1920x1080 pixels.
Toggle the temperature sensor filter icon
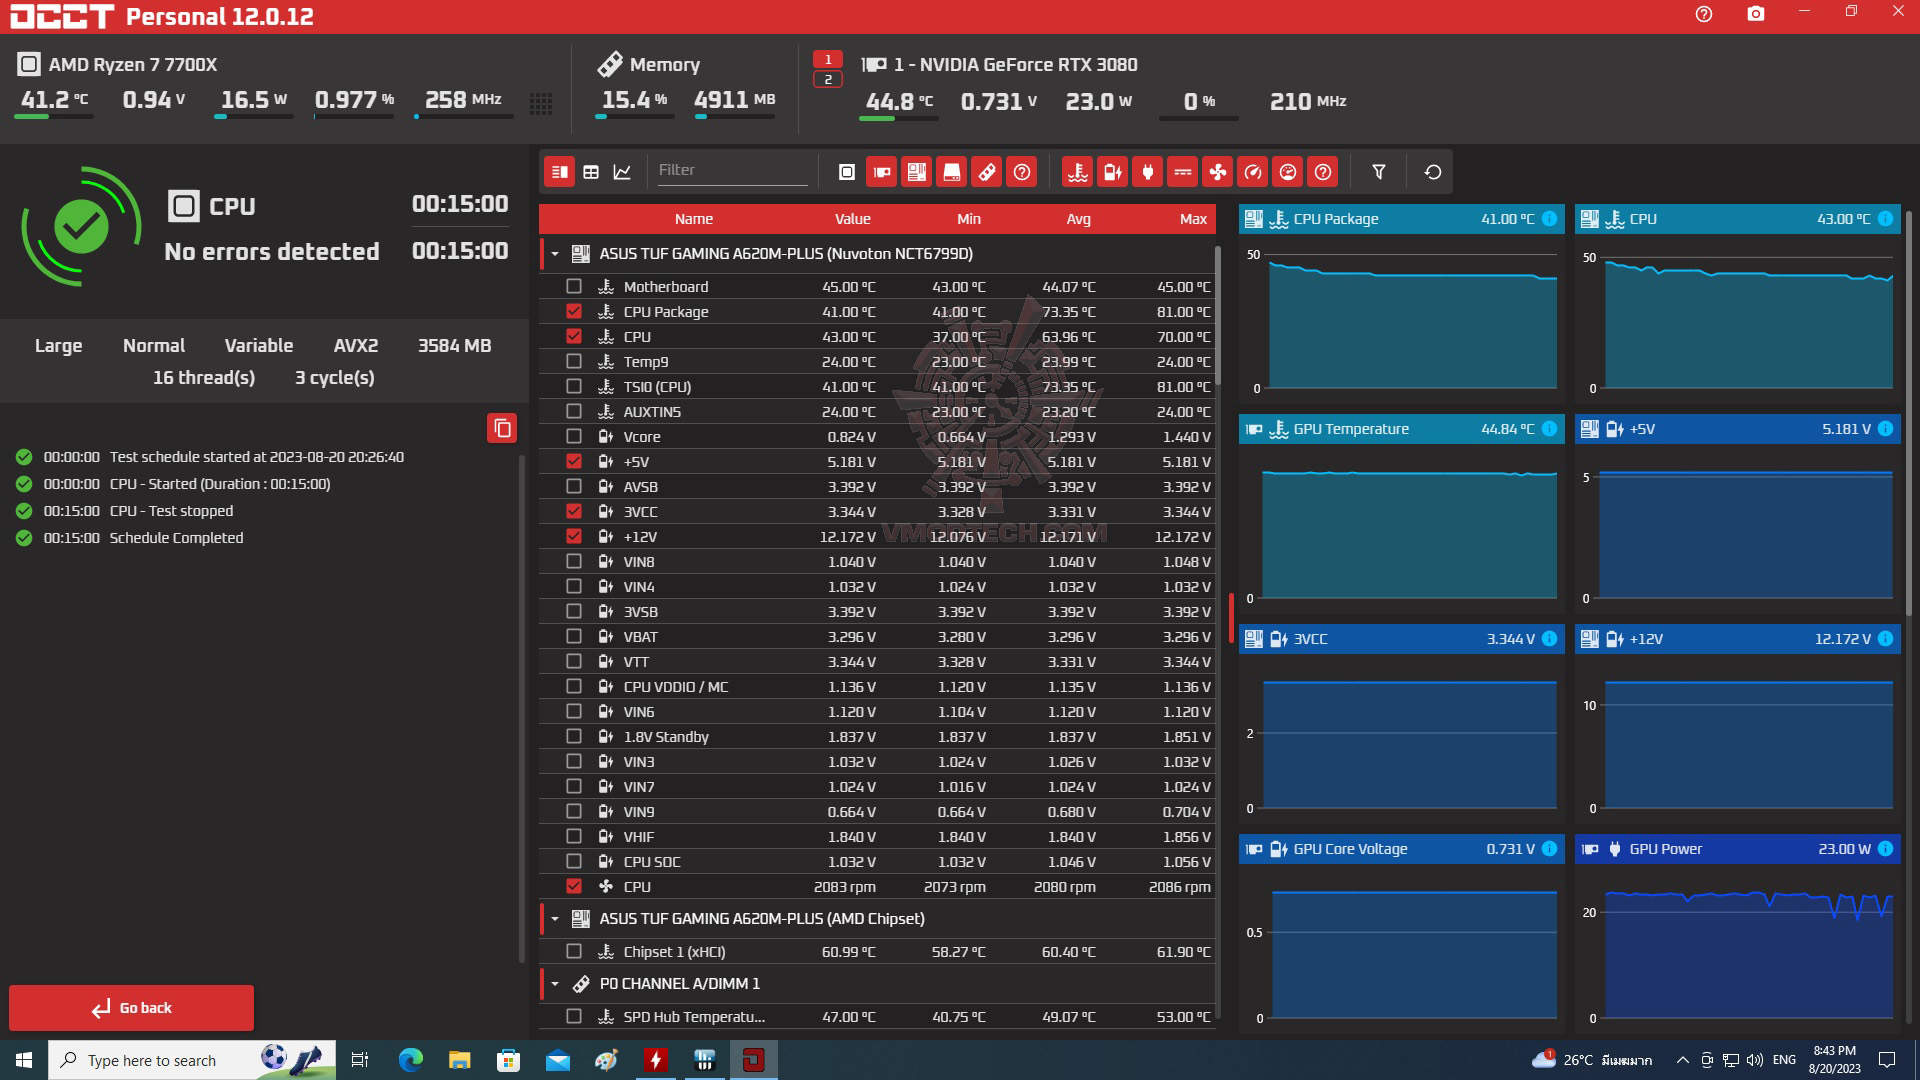(1077, 172)
